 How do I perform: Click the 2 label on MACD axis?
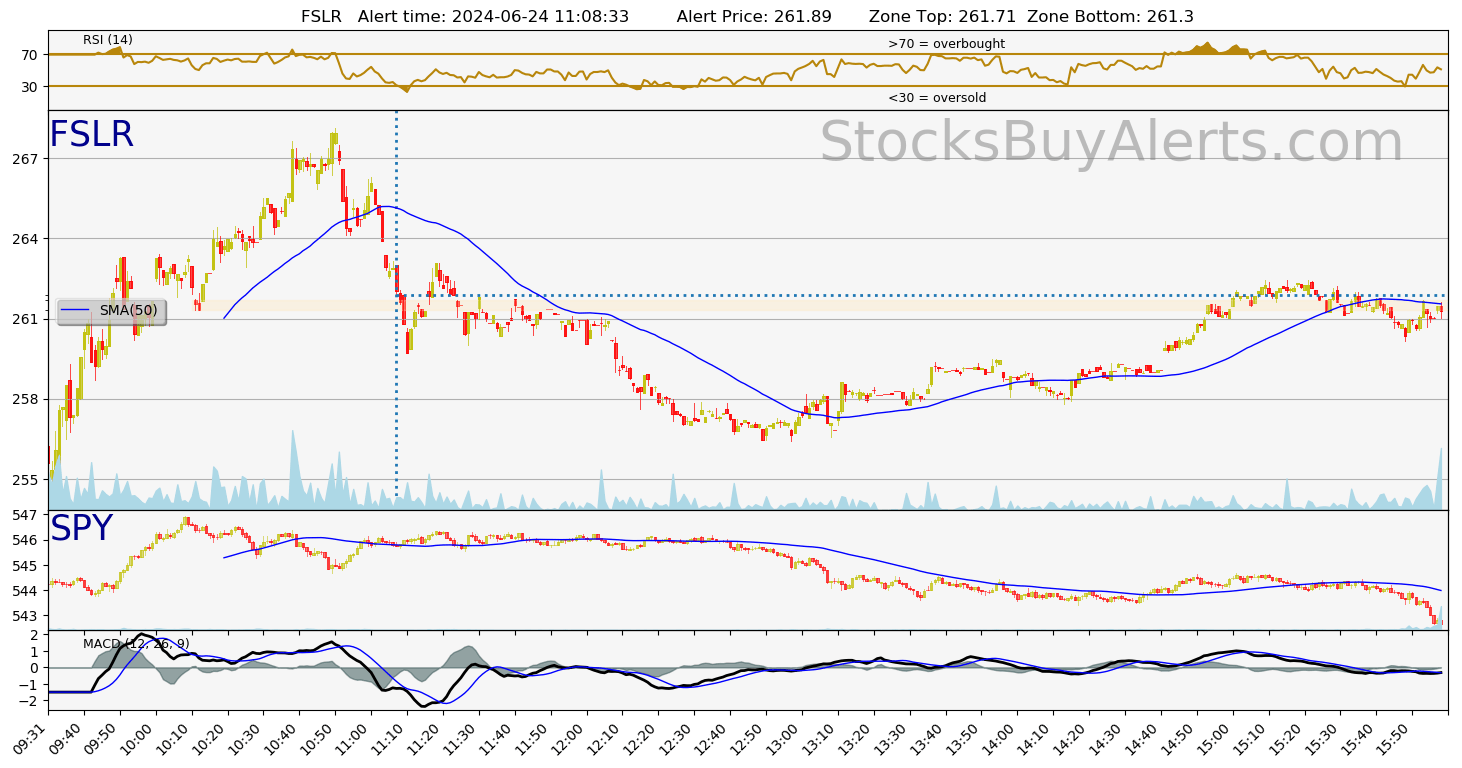coord(34,635)
